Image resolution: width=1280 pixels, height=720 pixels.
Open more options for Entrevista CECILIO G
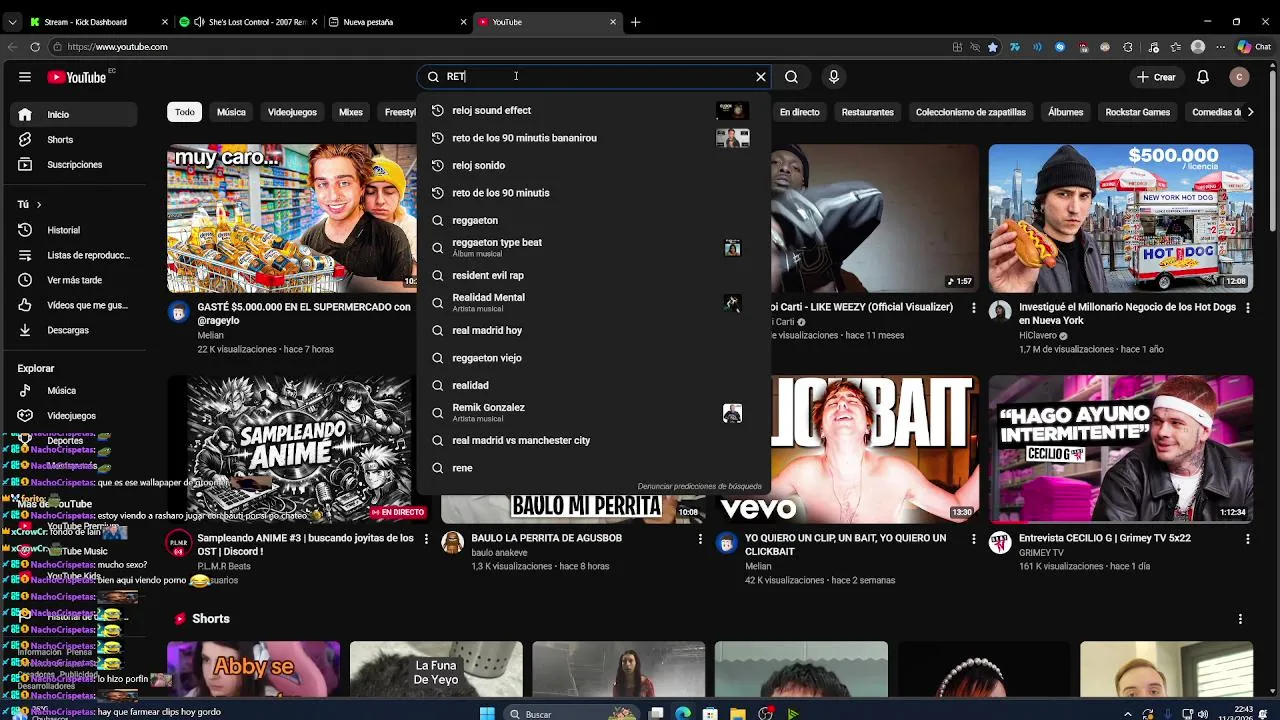pyautogui.click(x=1248, y=539)
